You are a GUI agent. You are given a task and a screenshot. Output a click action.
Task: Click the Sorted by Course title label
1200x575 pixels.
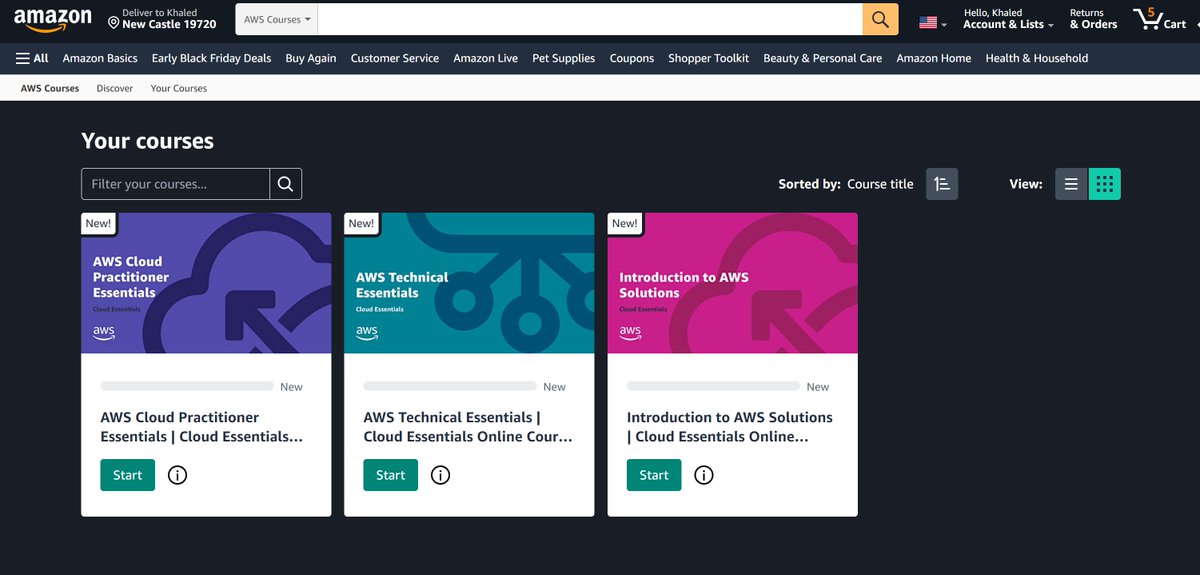[846, 184]
